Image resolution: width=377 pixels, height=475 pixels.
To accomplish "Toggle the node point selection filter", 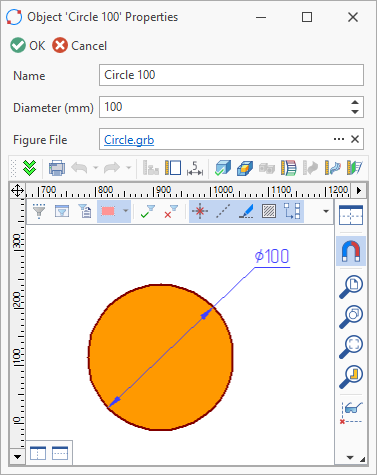I will [x=200, y=211].
